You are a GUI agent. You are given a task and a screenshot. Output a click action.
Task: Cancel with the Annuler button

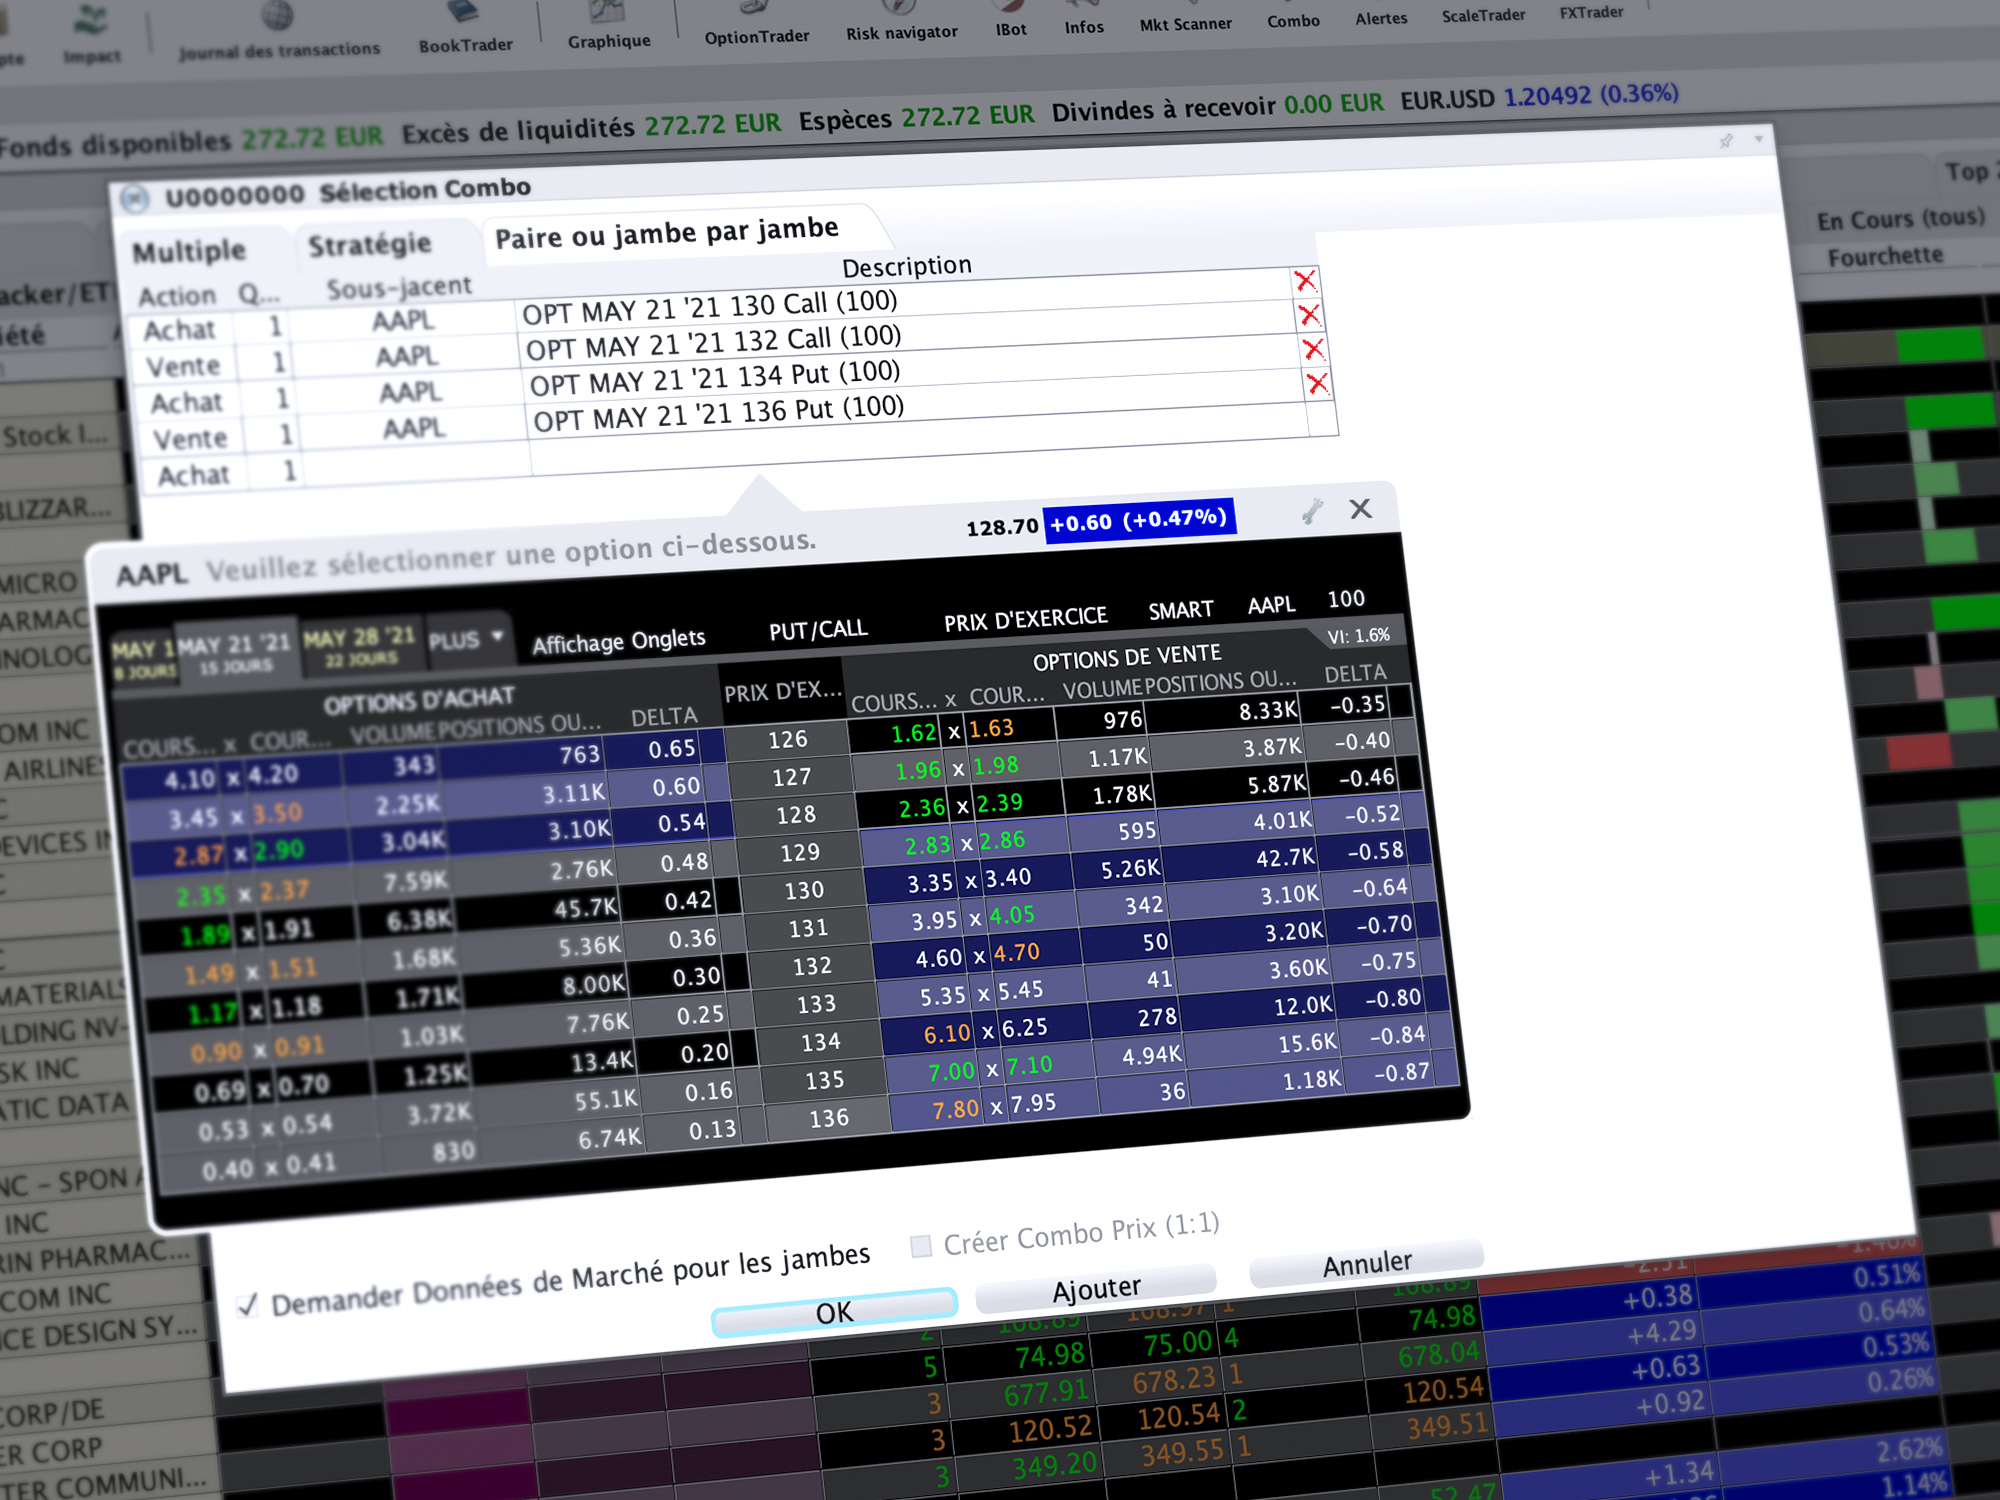pyautogui.click(x=1367, y=1264)
